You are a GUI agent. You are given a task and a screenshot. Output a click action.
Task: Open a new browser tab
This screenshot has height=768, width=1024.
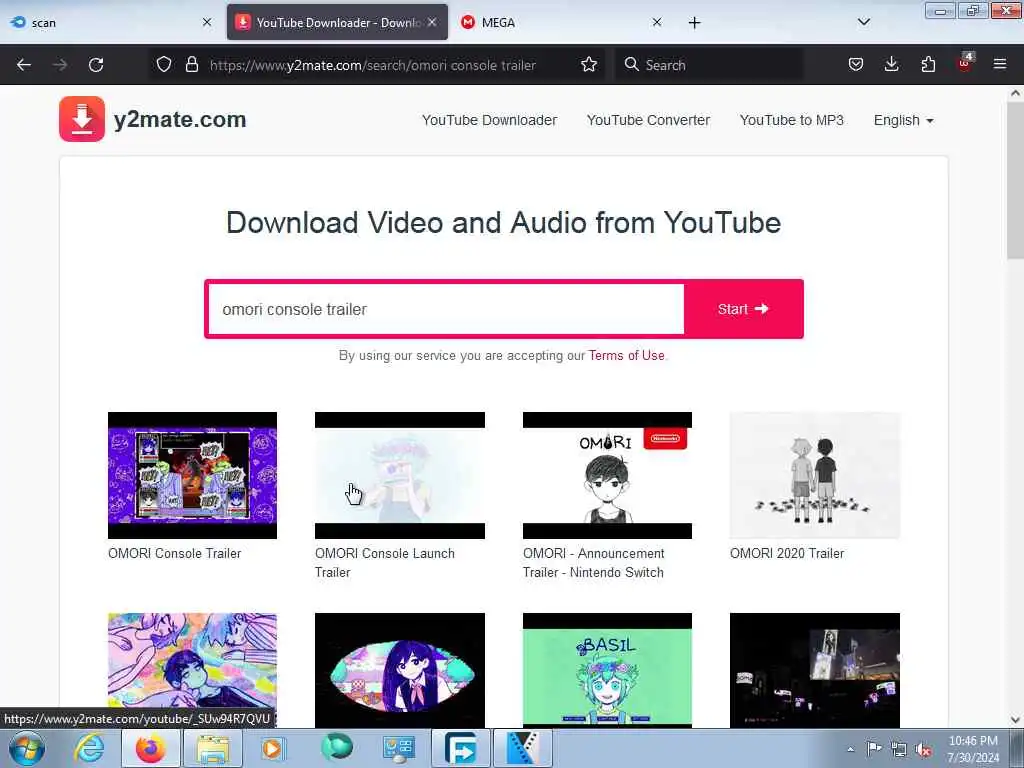tap(694, 23)
